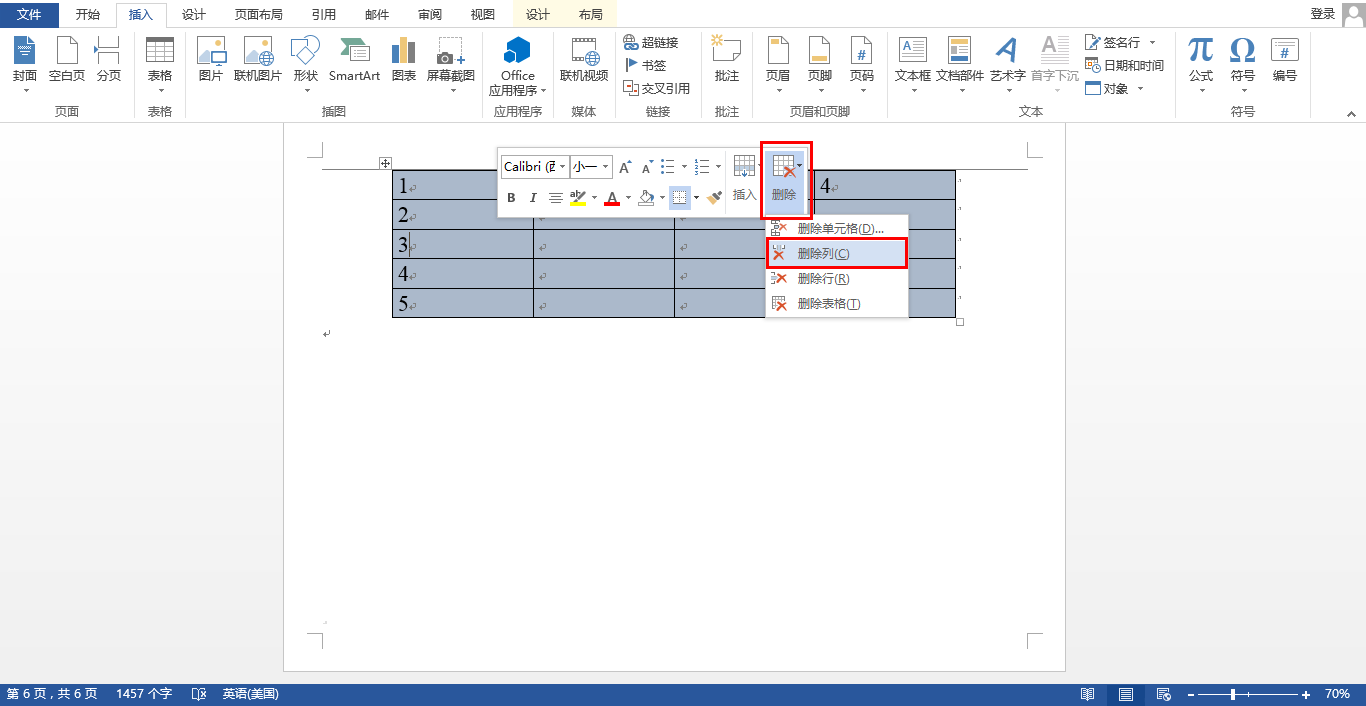Viewport: 1366px width, 706px height.
Task: Click the 删除 button in mini toolbar
Action: [785, 180]
